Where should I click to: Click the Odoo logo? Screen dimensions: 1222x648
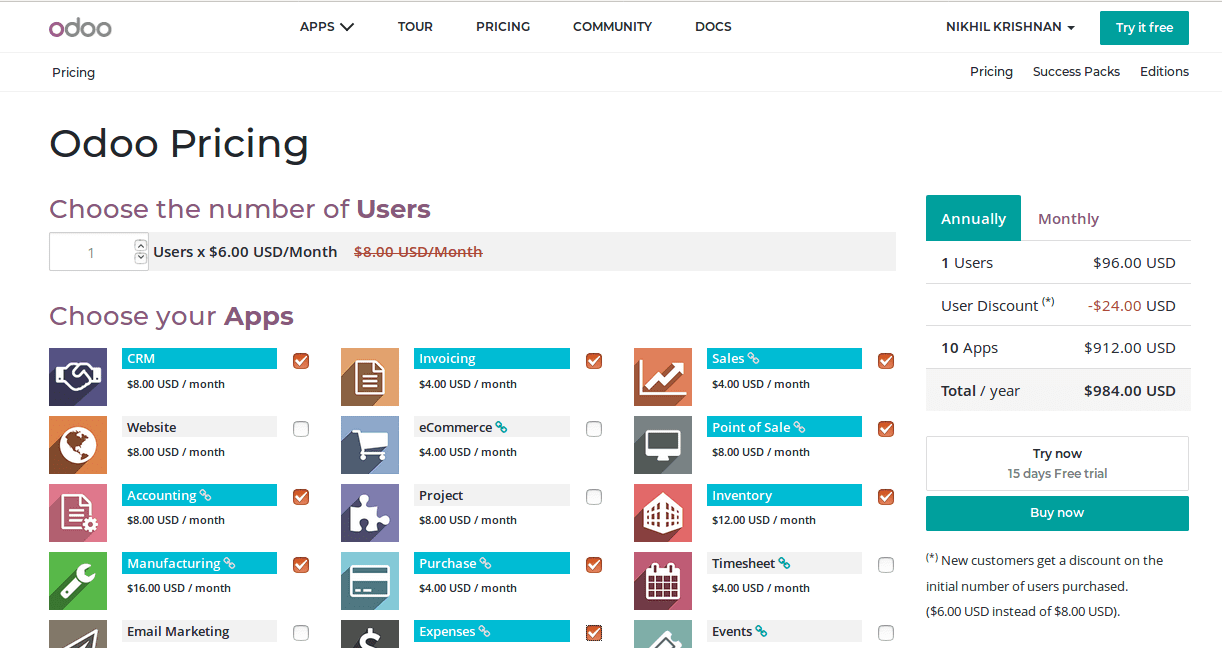80,27
